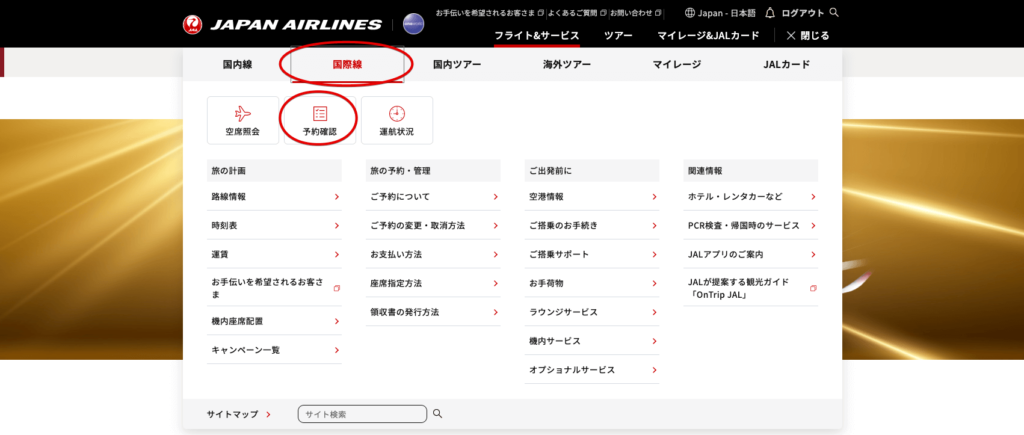Open お手荷物 entry
The image size is (1024, 435).
coord(592,283)
